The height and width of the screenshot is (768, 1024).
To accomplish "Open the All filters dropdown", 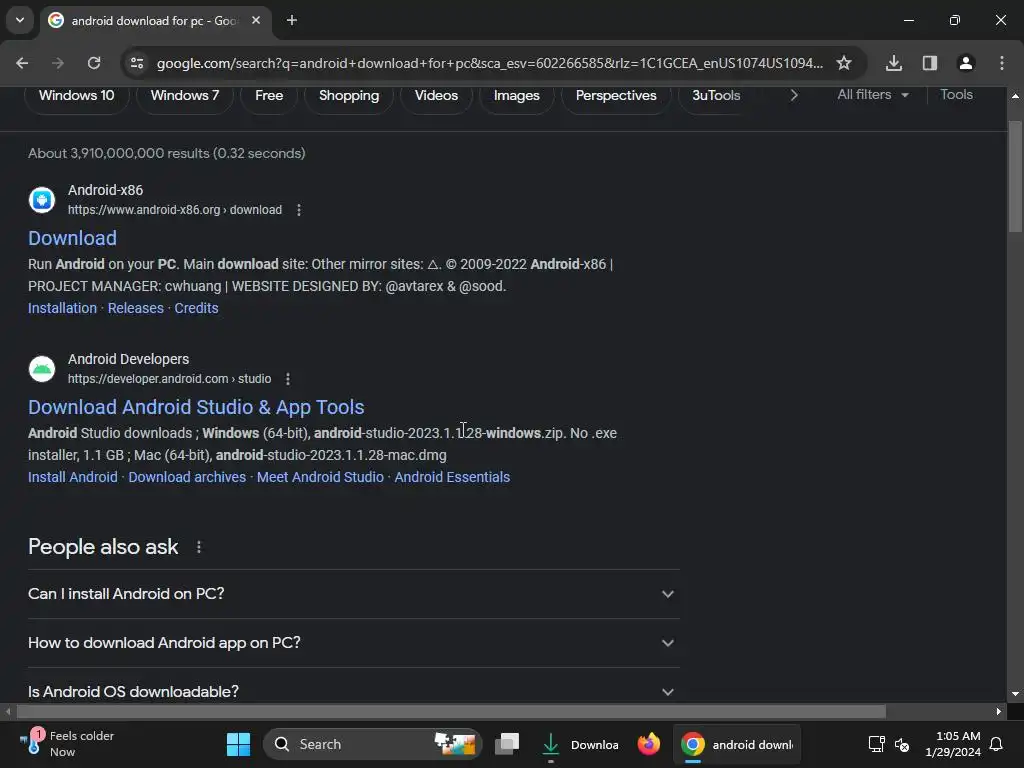I will pyautogui.click(x=873, y=95).
